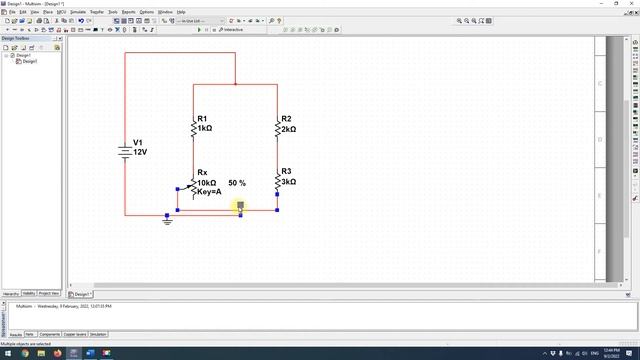Select resistor R3 3kΩ
The width and height of the screenshot is (640, 360).
pos(278,181)
